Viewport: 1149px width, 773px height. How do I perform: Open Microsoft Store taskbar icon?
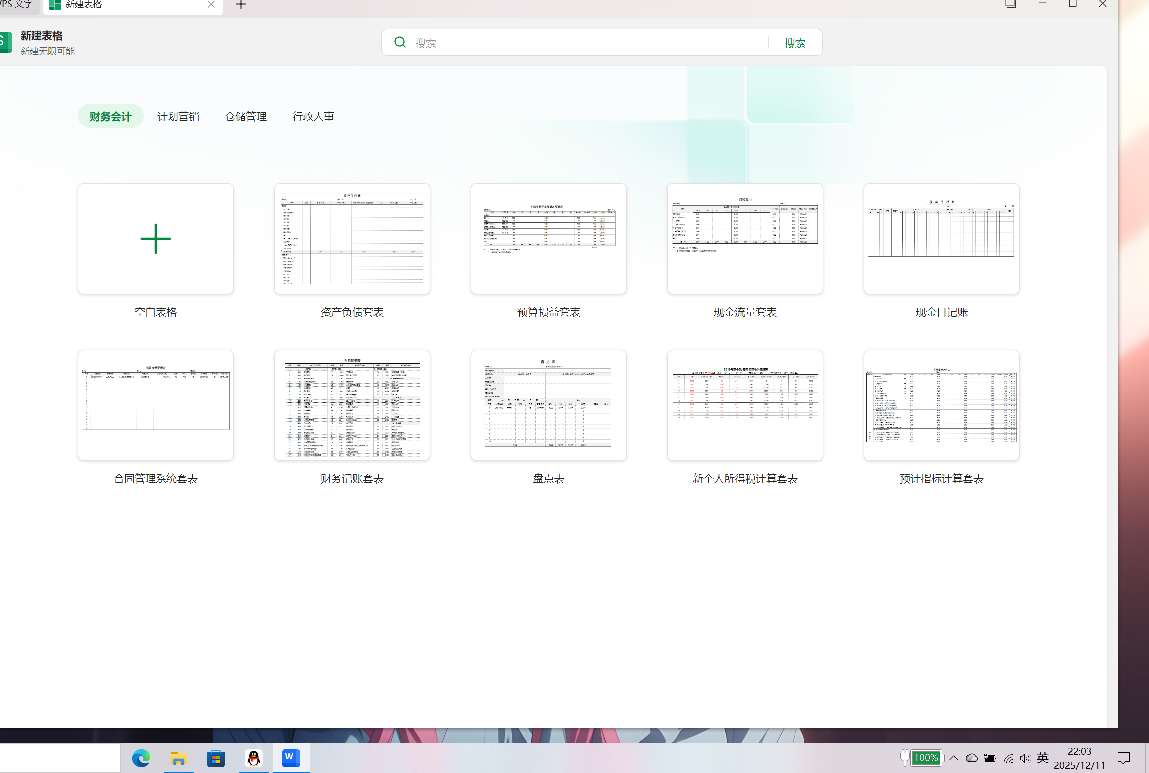216,758
